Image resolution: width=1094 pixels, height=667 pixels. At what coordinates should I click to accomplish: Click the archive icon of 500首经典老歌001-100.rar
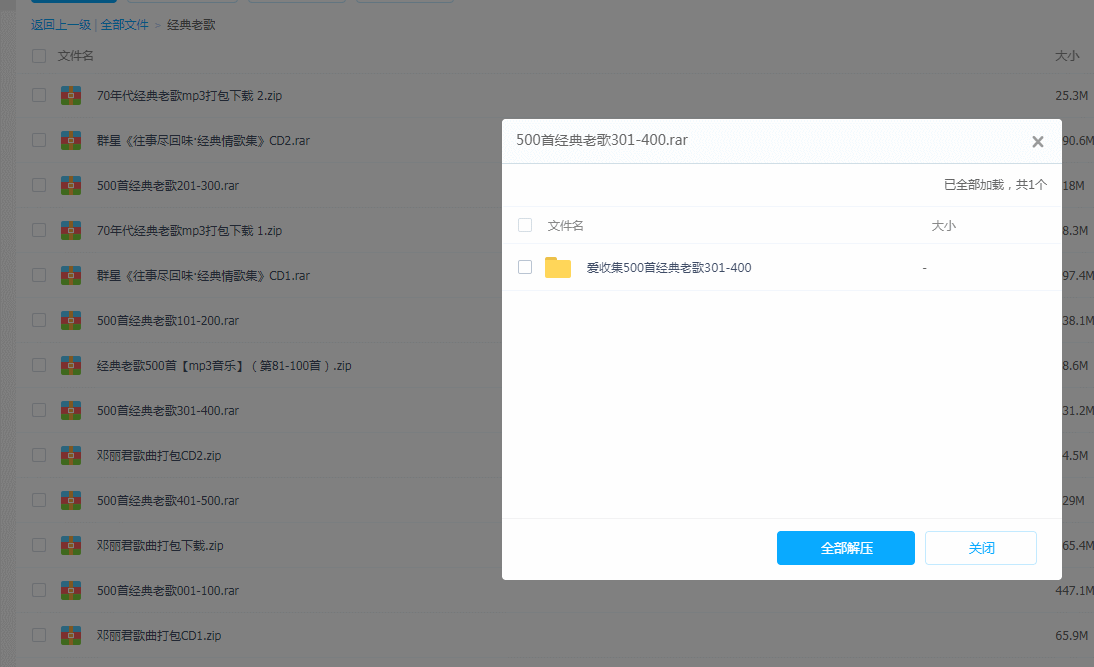(70, 590)
